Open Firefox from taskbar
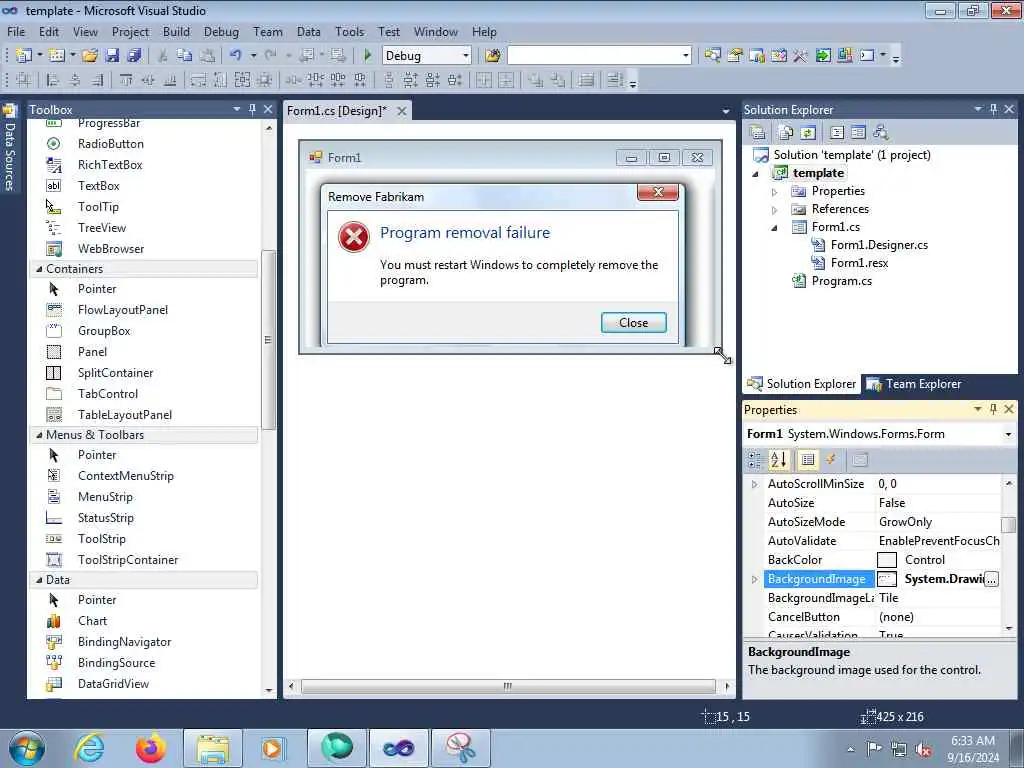The image size is (1024, 768). 151,748
